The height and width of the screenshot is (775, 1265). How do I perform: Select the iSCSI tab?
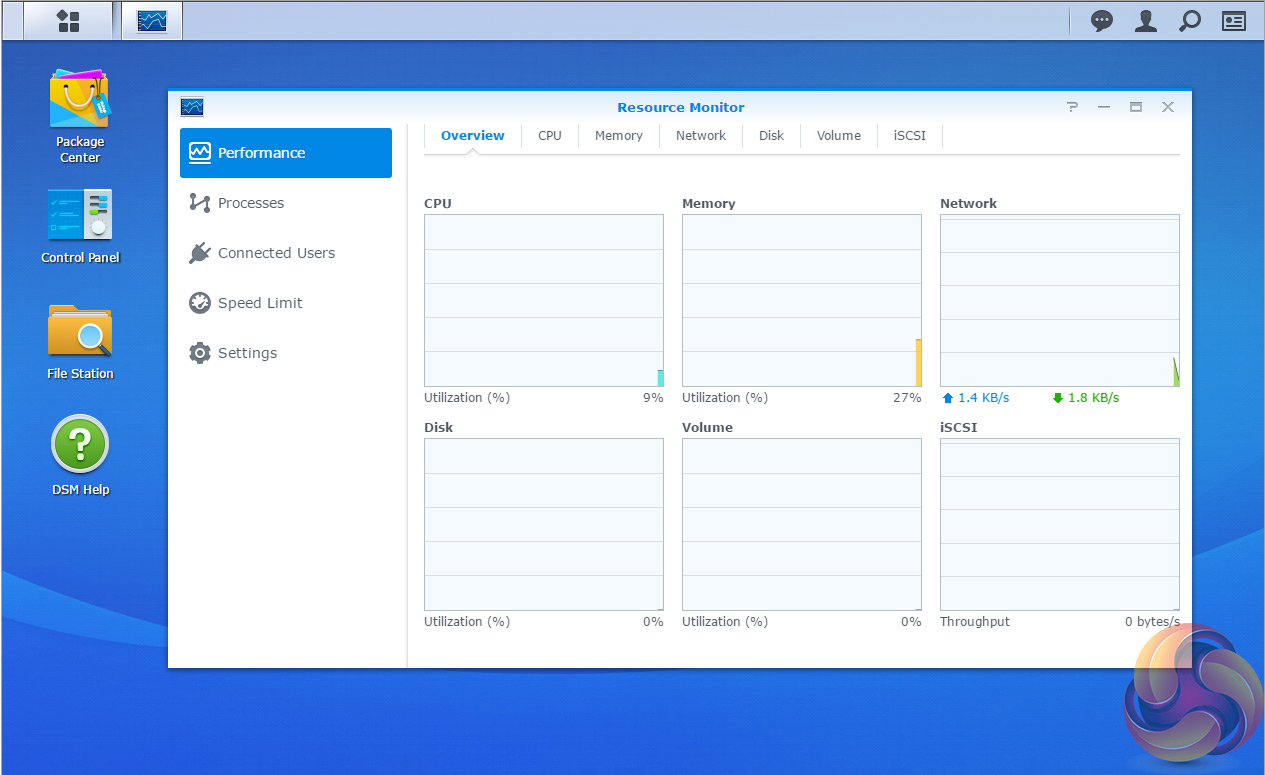click(909, 135)
